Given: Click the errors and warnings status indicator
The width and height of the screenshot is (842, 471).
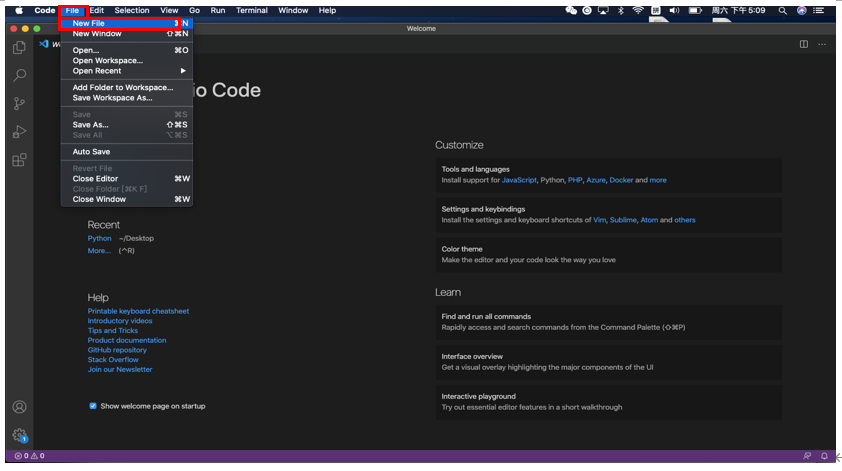Looking at the screenshot, I should click(30, 456).
